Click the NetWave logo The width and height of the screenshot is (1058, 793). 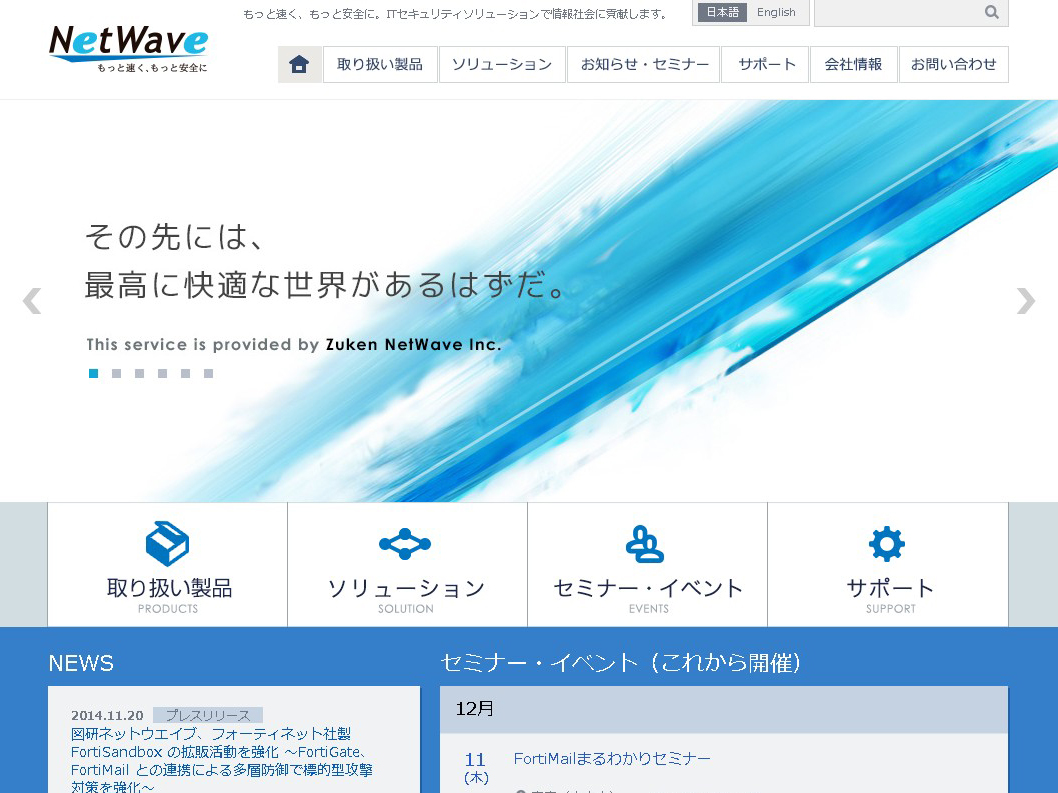point(129,48)
